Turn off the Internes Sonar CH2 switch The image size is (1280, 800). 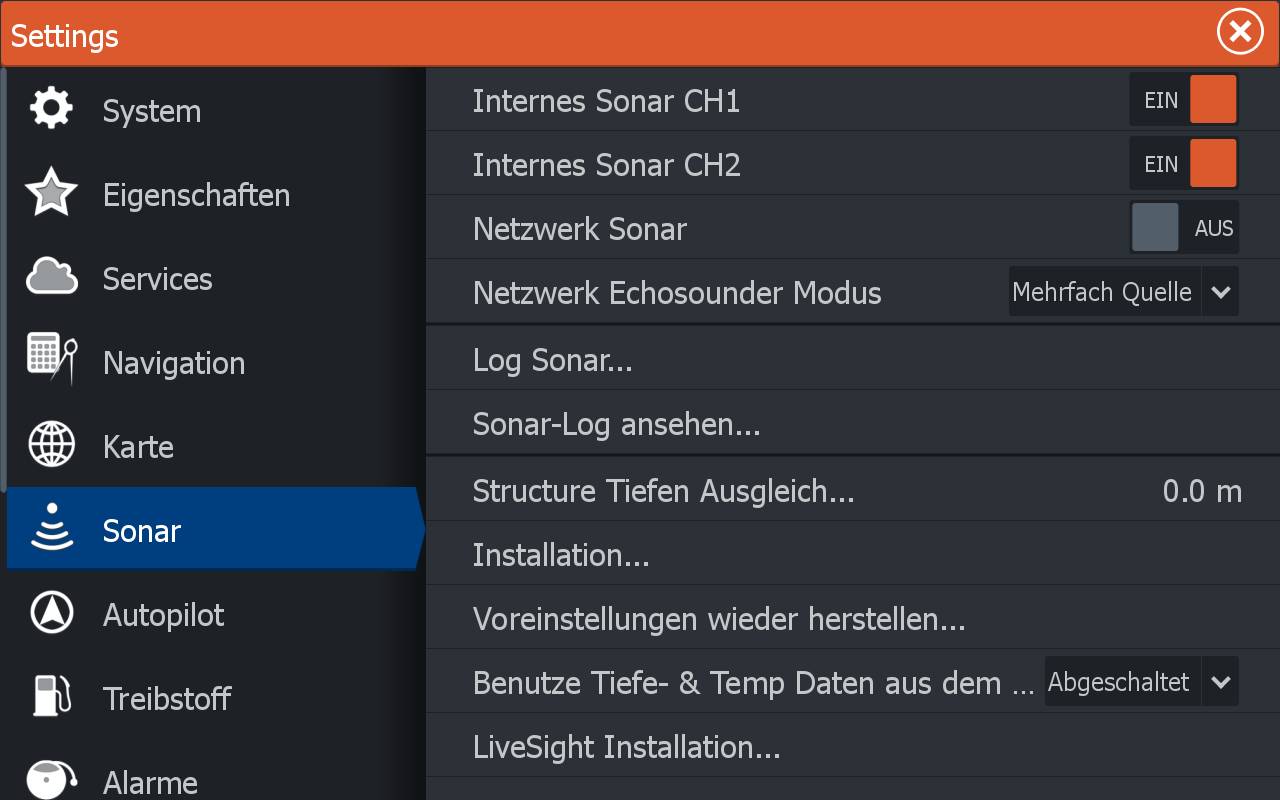tap(1184, 164)
